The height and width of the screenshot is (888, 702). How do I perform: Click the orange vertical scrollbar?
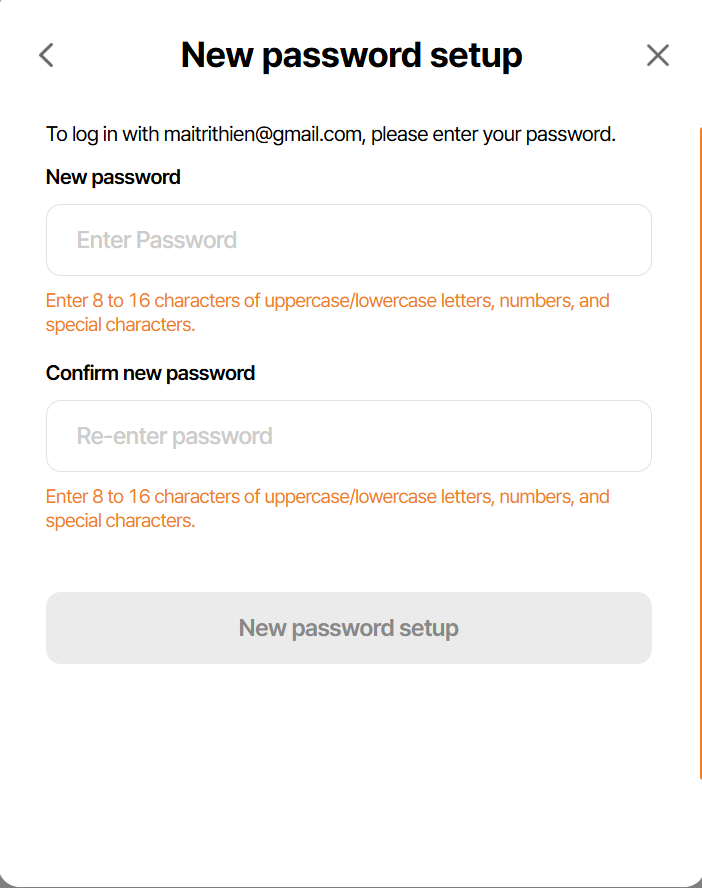699,450
